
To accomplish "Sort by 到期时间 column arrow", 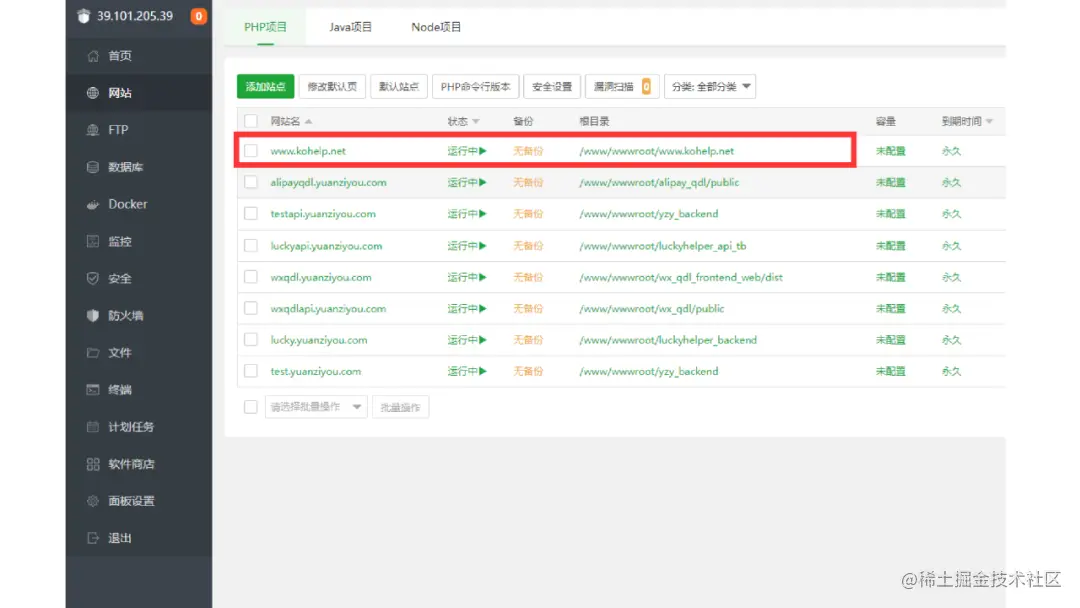I will 990,122.
